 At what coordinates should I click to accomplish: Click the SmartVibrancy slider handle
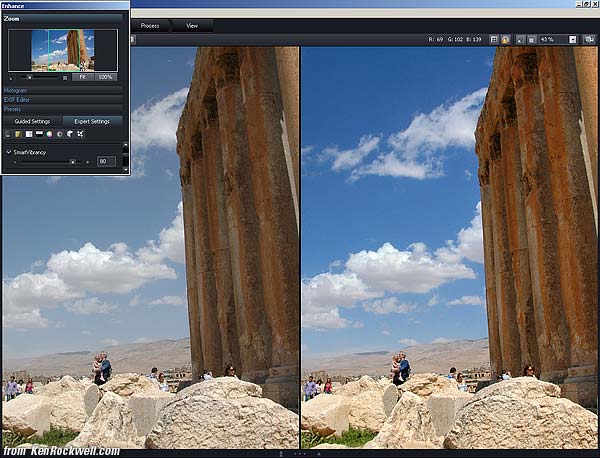click(x=73, y=162)
